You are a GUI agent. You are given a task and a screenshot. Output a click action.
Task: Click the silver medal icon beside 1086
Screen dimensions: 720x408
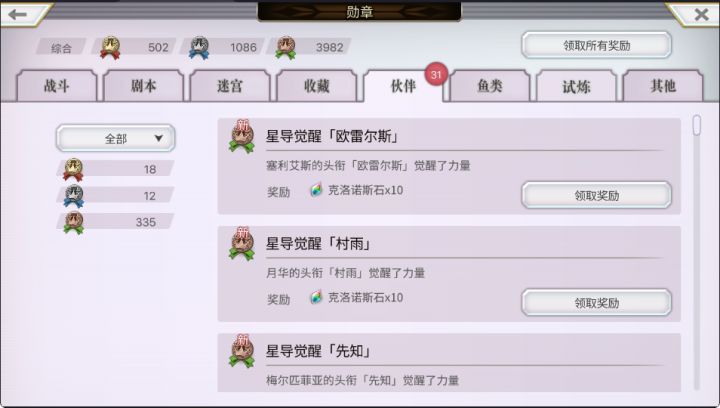(x=199, y=48)
